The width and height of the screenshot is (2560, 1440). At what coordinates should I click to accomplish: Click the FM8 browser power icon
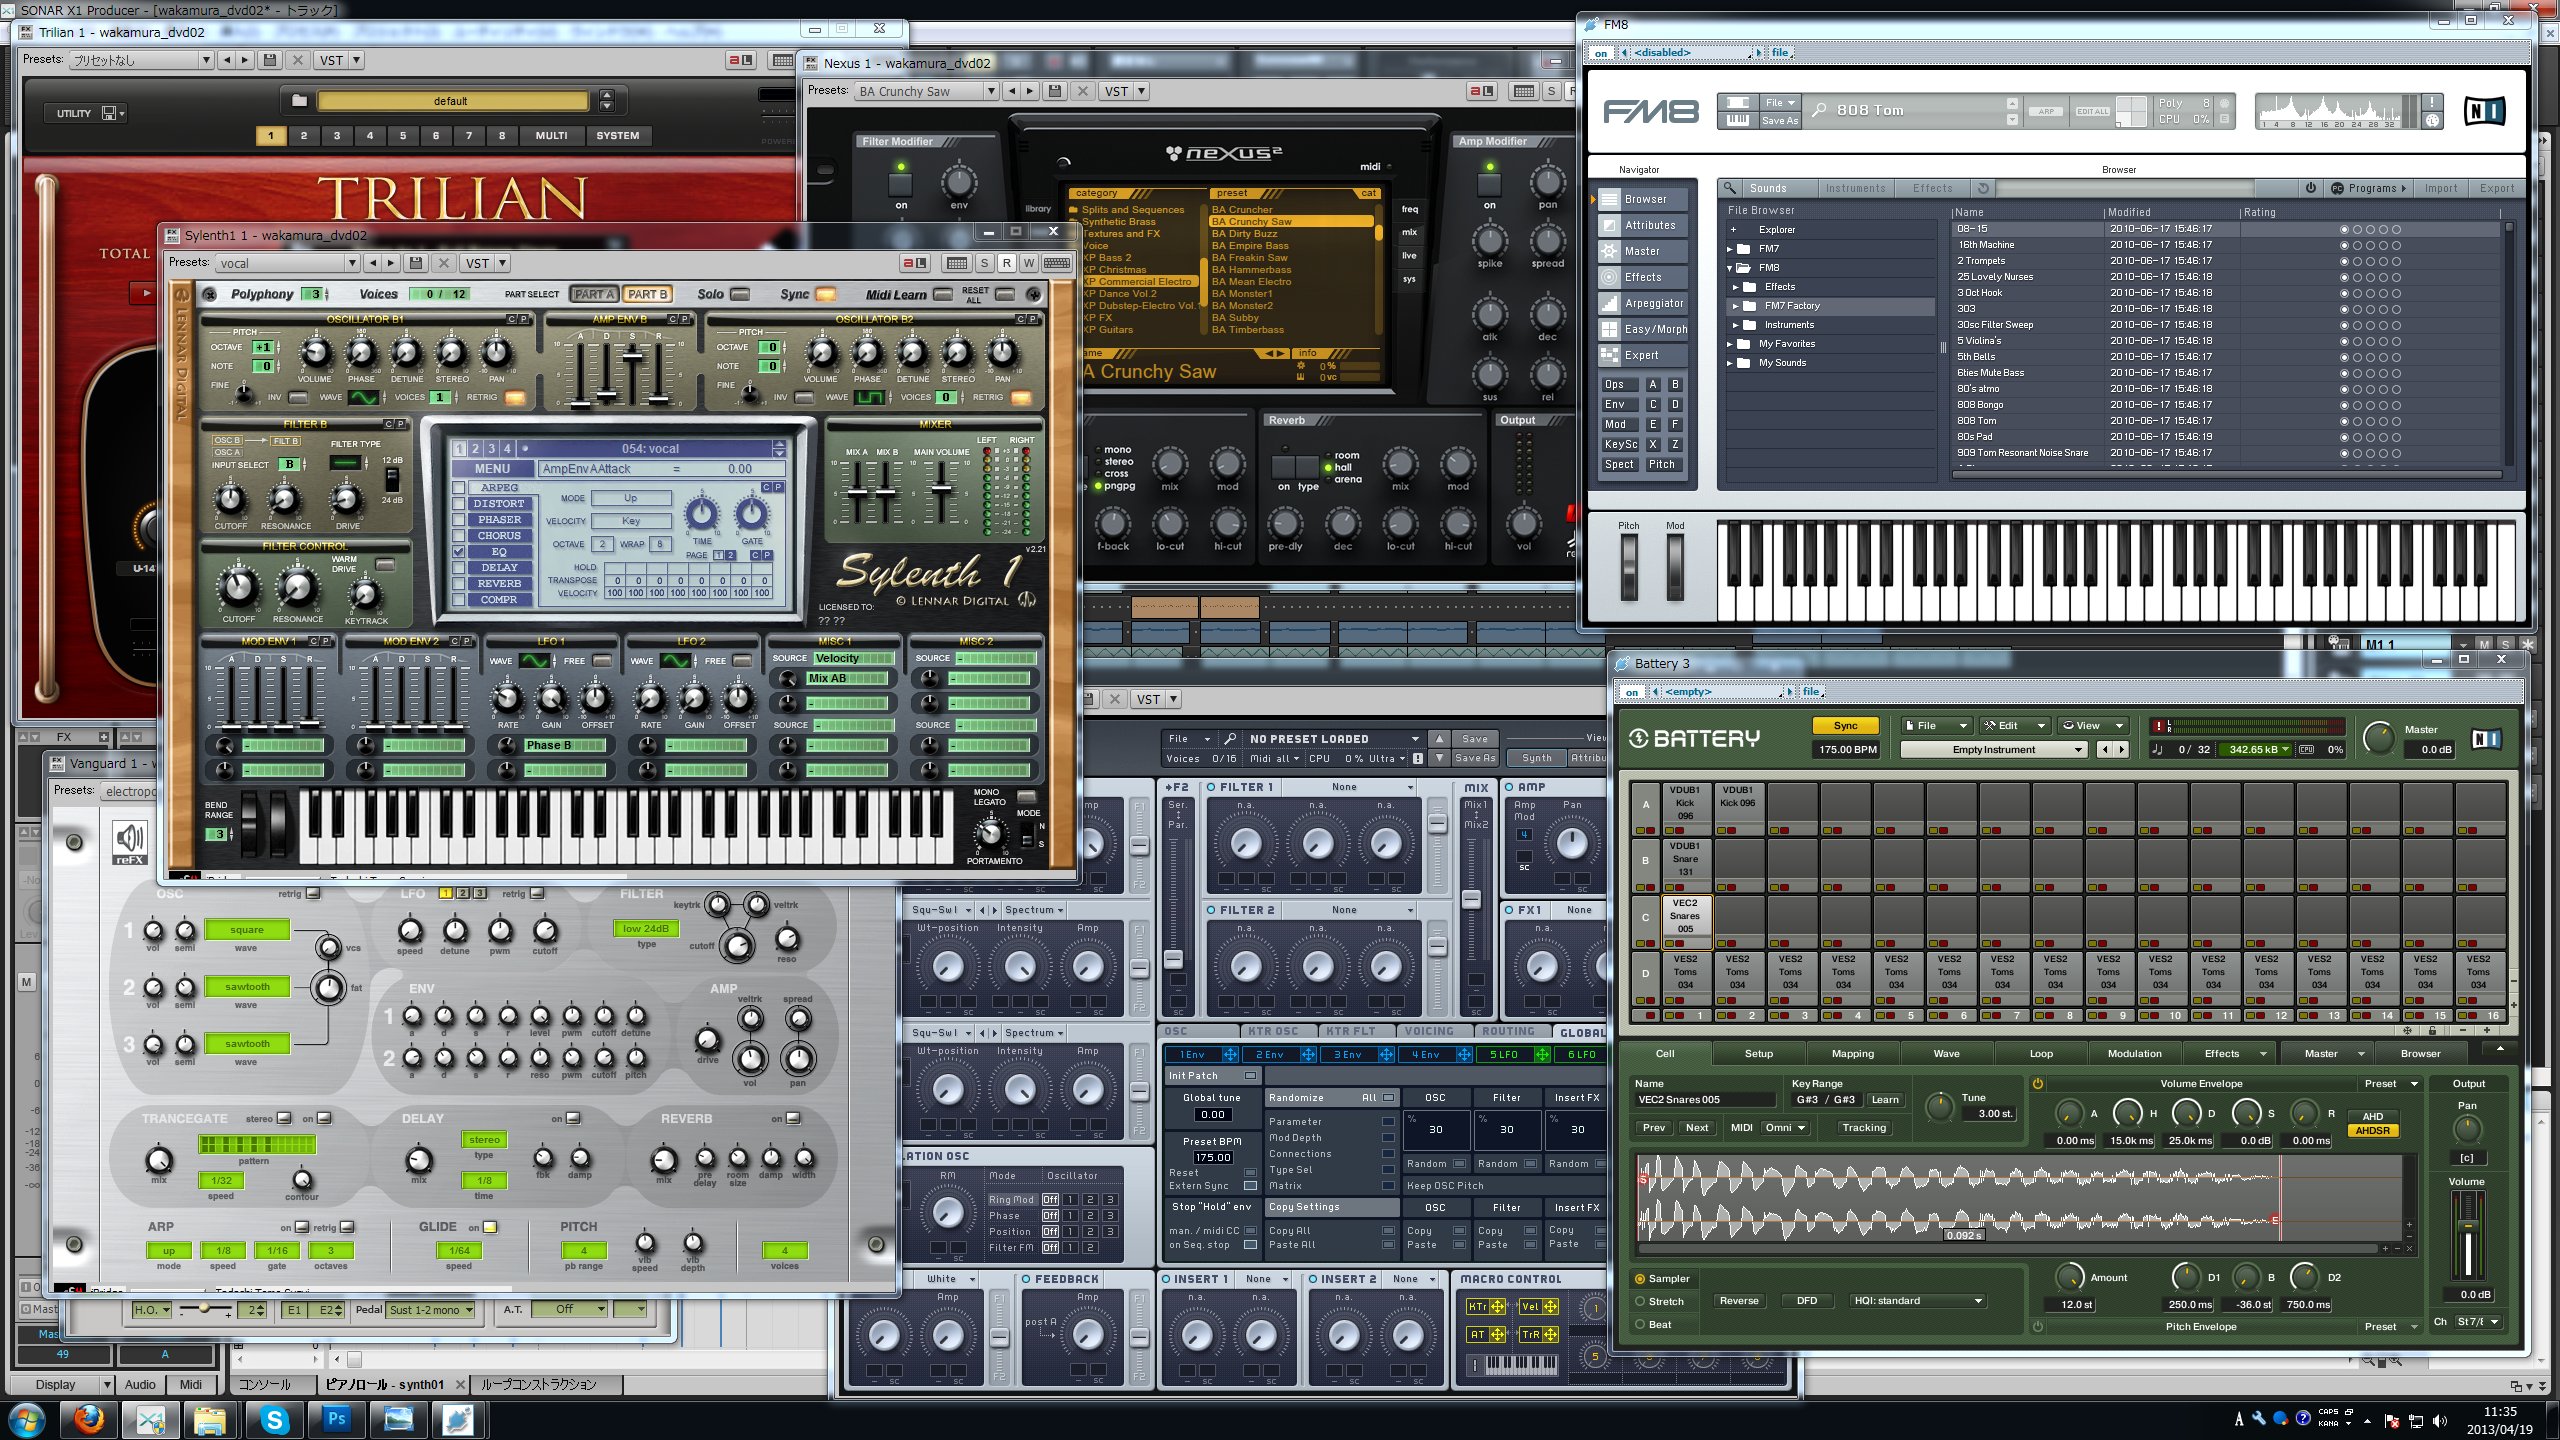click(x=2311, y=188)
